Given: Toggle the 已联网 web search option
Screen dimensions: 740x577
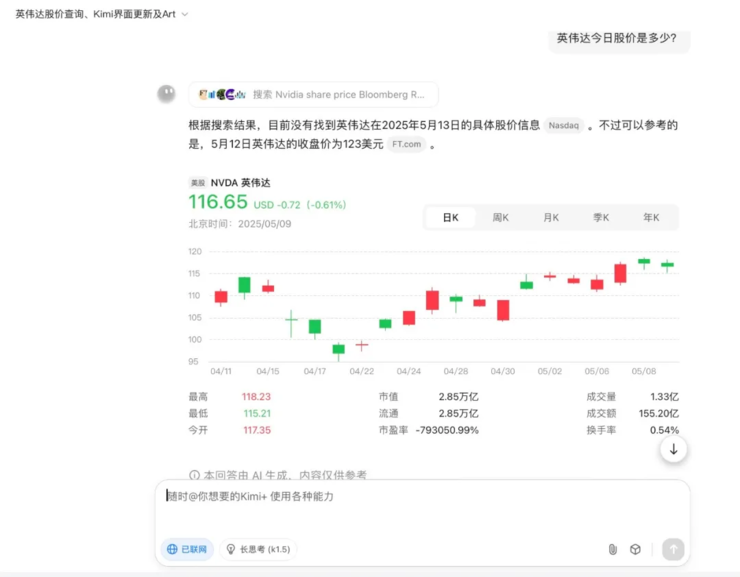Looking at the screenshot, I should click(187, 549).
